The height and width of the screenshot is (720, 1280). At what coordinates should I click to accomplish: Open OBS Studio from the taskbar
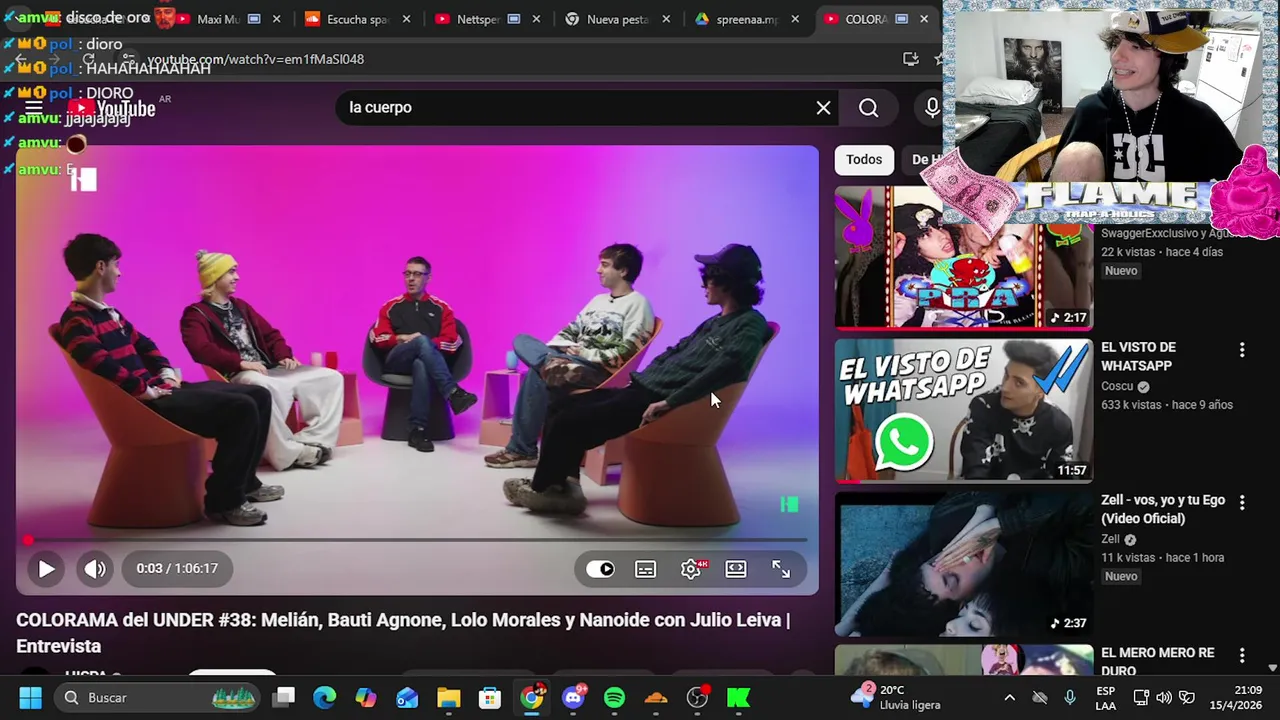click(698, 697)
